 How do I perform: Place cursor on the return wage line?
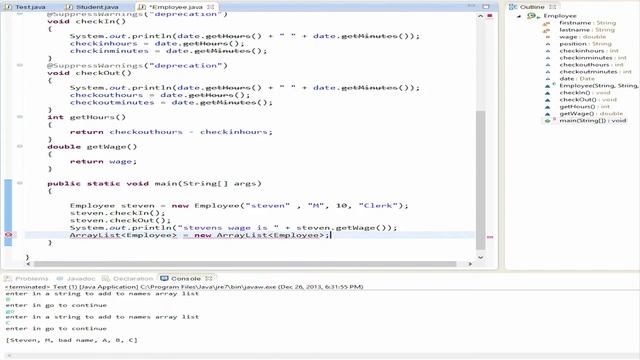coord(103,162)
